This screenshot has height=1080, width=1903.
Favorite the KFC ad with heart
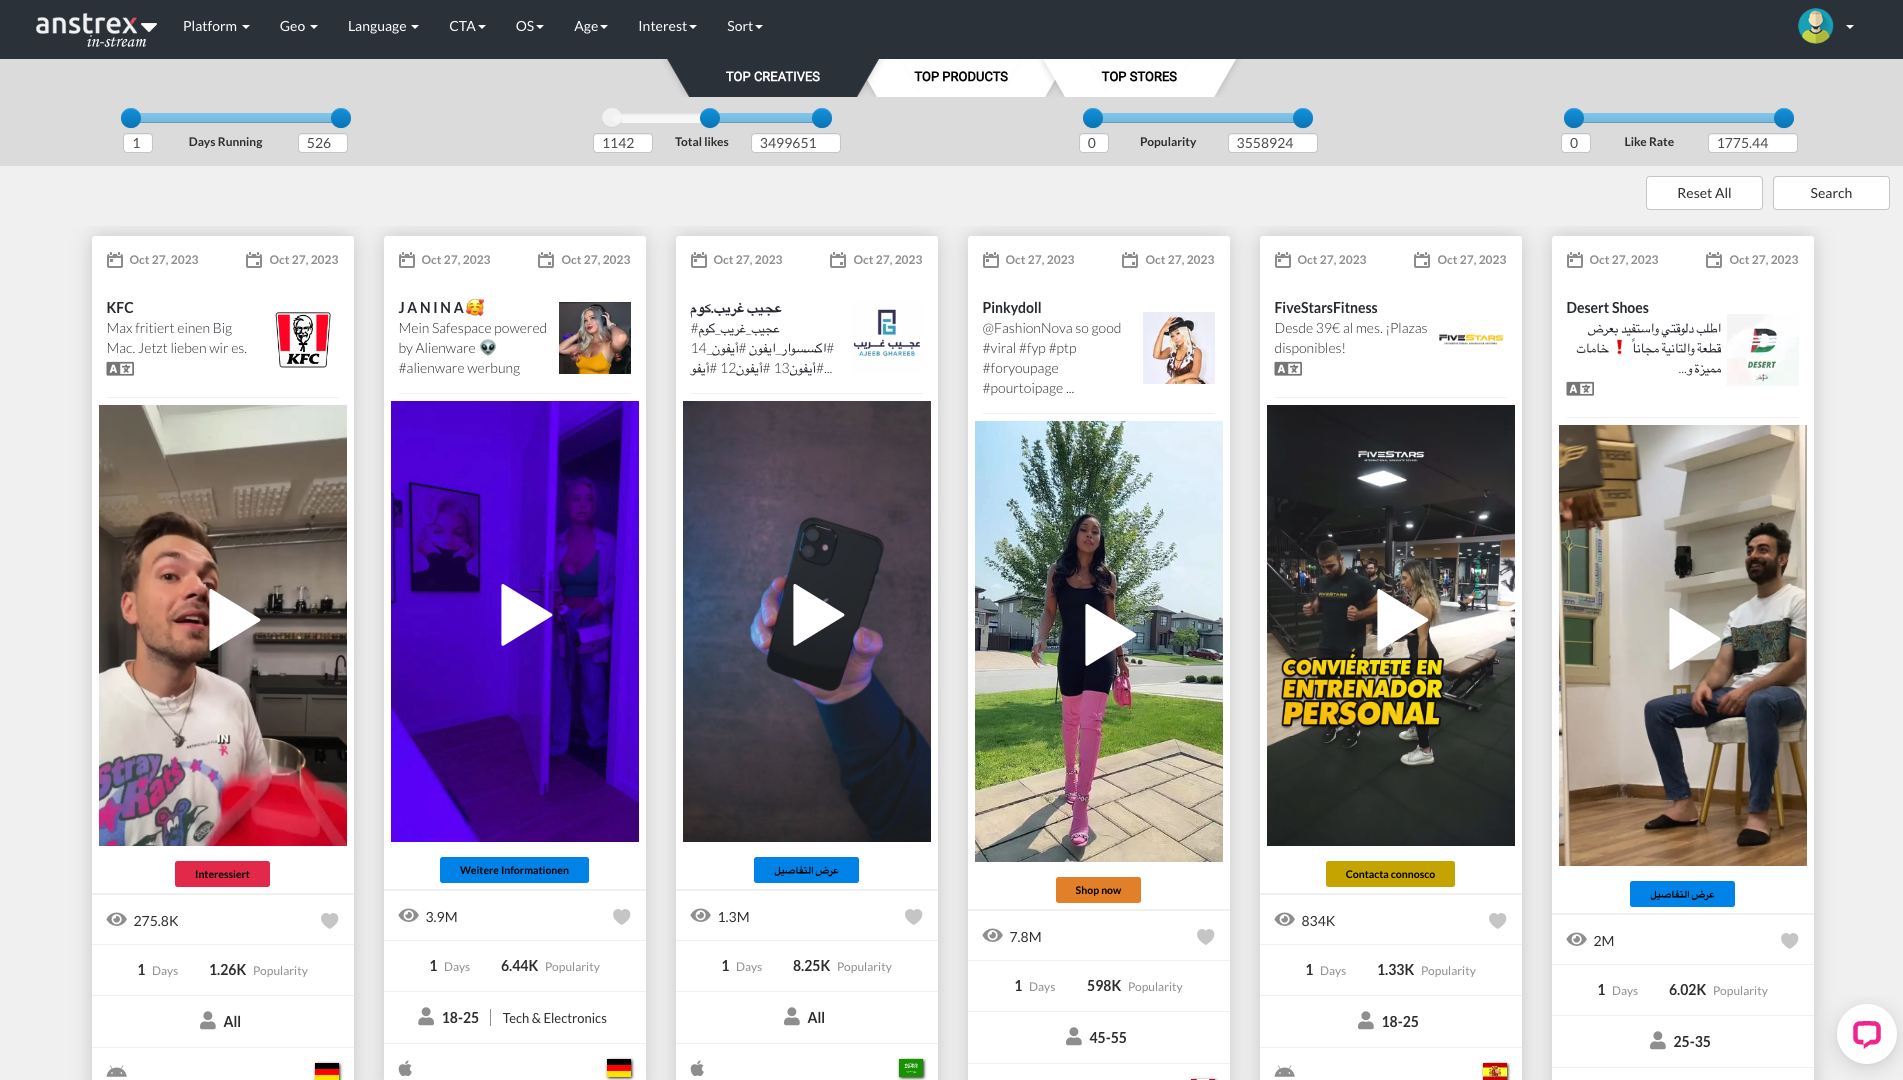click(329, 921)
